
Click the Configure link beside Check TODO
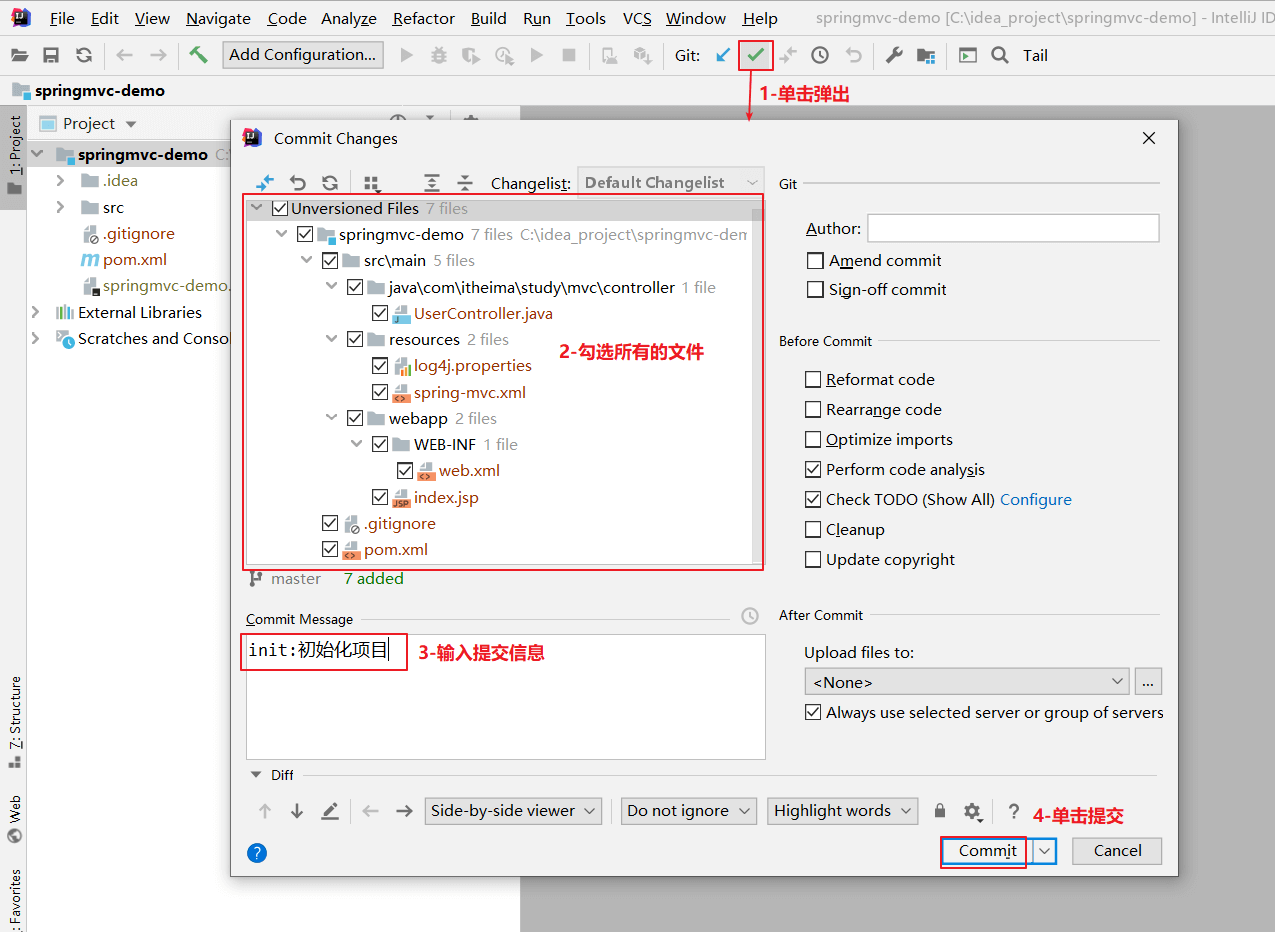click(x=1036, y=500)
